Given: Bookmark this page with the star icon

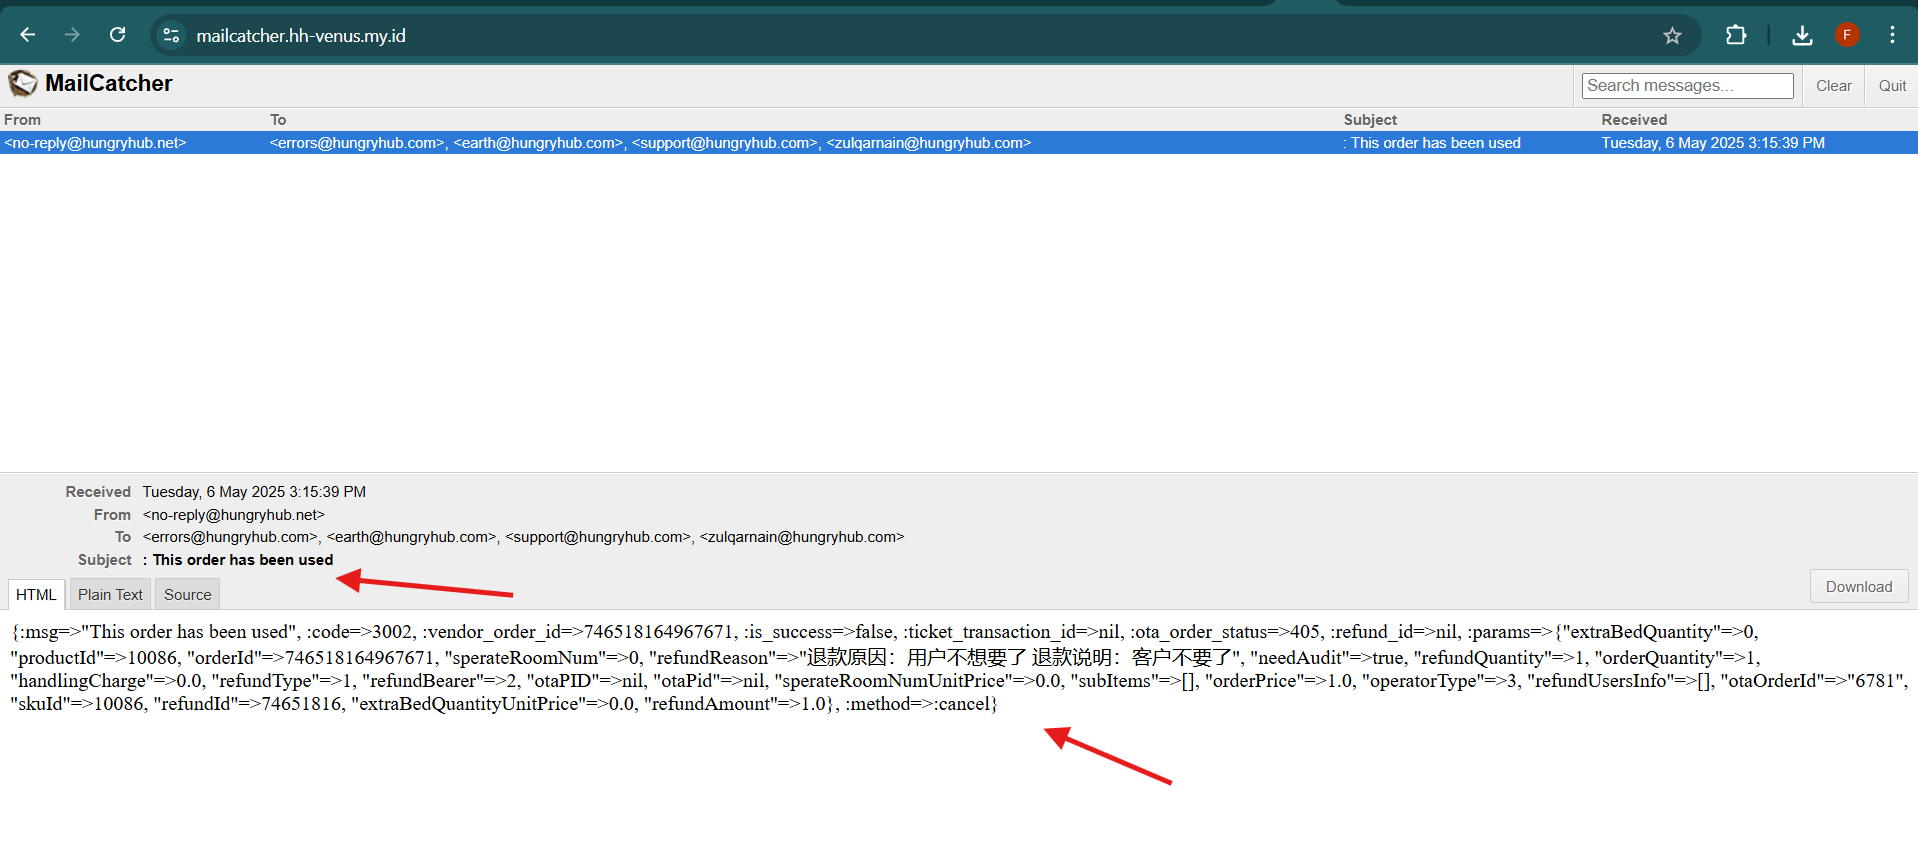Looking at the screenshot, I should click(1672, 36).
